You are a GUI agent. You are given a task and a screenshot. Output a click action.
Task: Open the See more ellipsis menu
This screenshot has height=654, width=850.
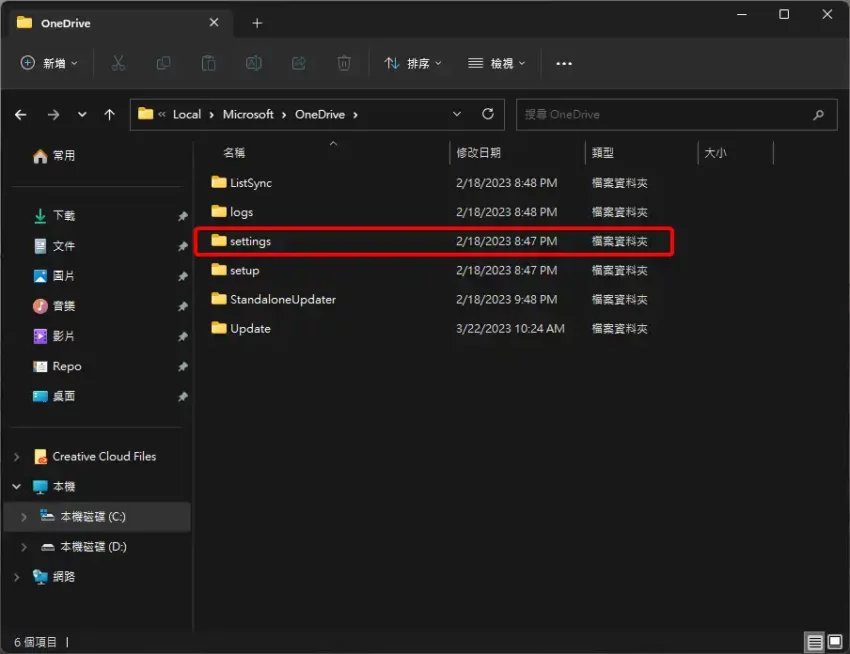tap(564, 63)
